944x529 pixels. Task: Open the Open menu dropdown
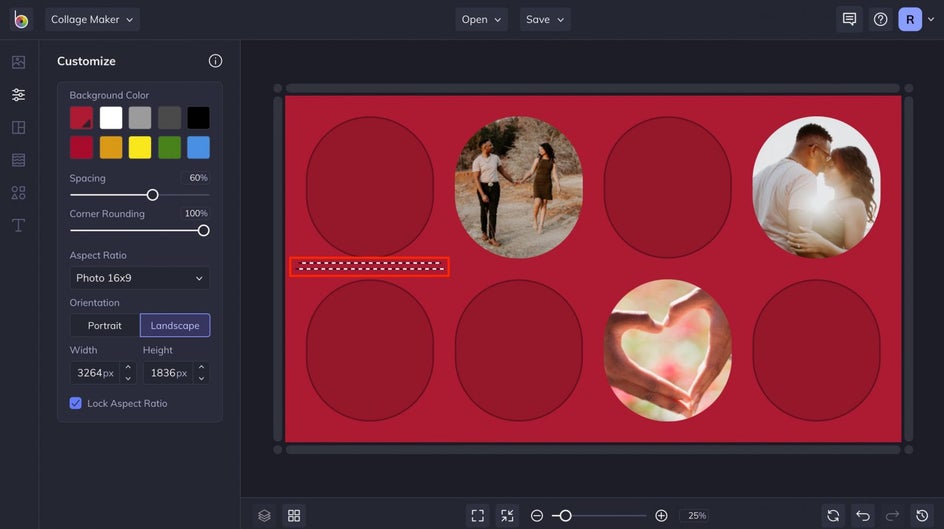point(481,19)
